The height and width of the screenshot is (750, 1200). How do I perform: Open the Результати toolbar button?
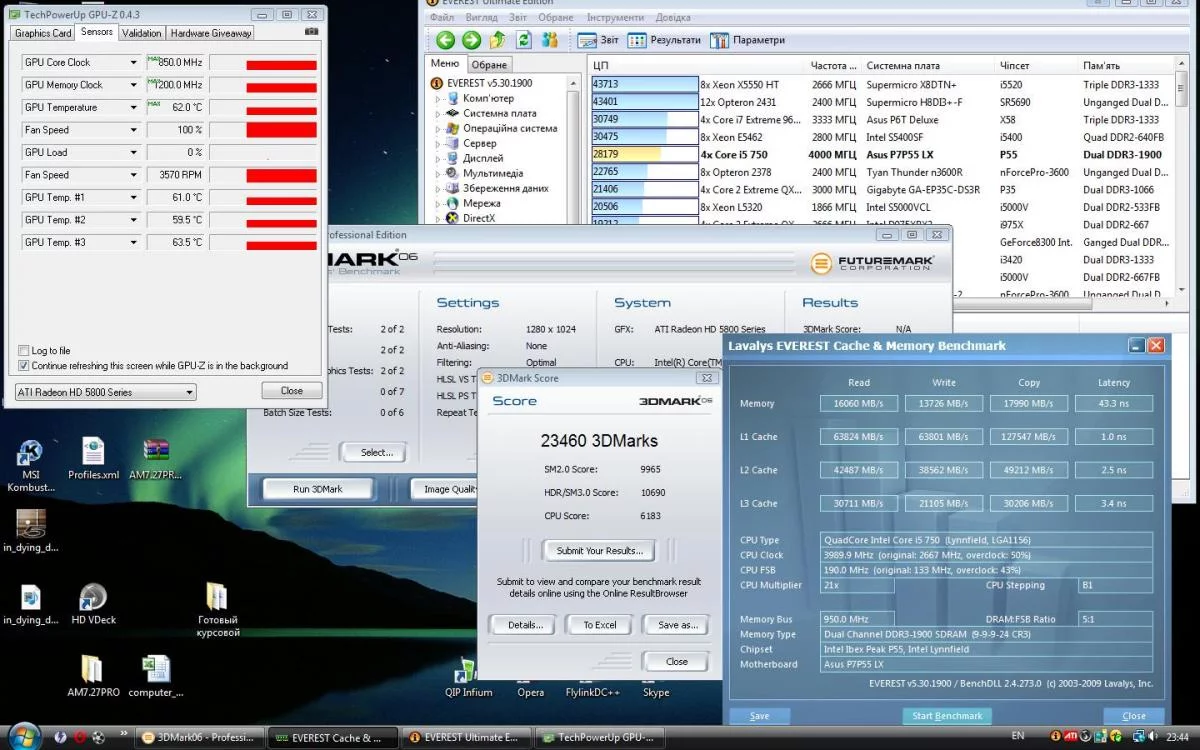(x=665, y=40)
